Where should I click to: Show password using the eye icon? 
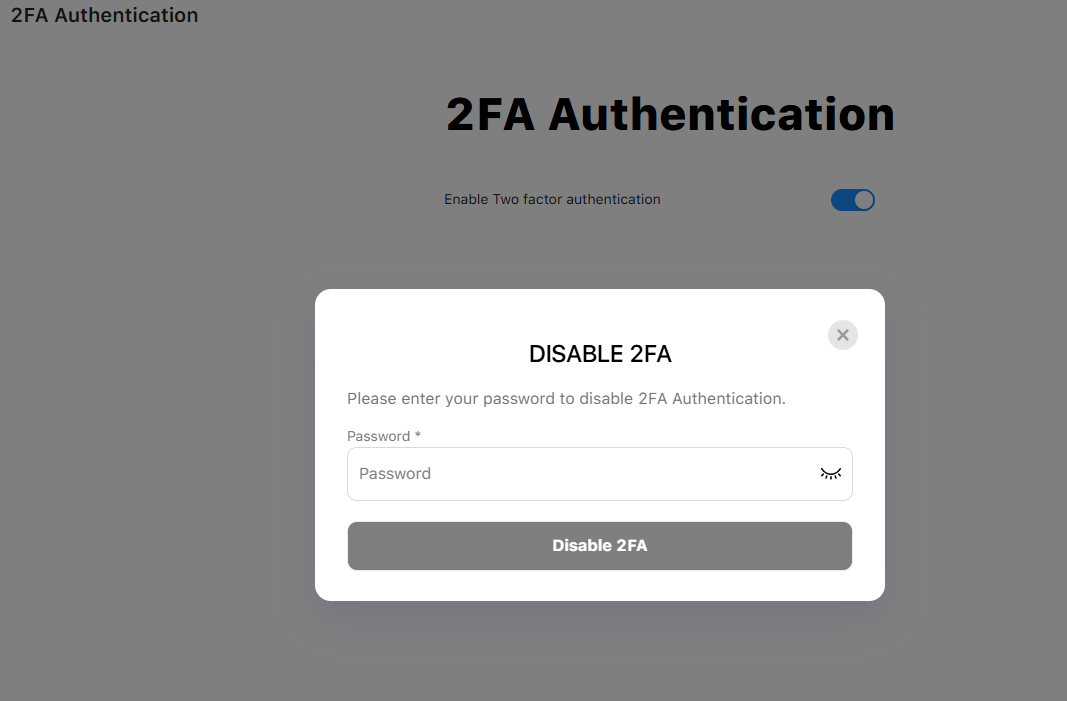[x=831, y=474]
